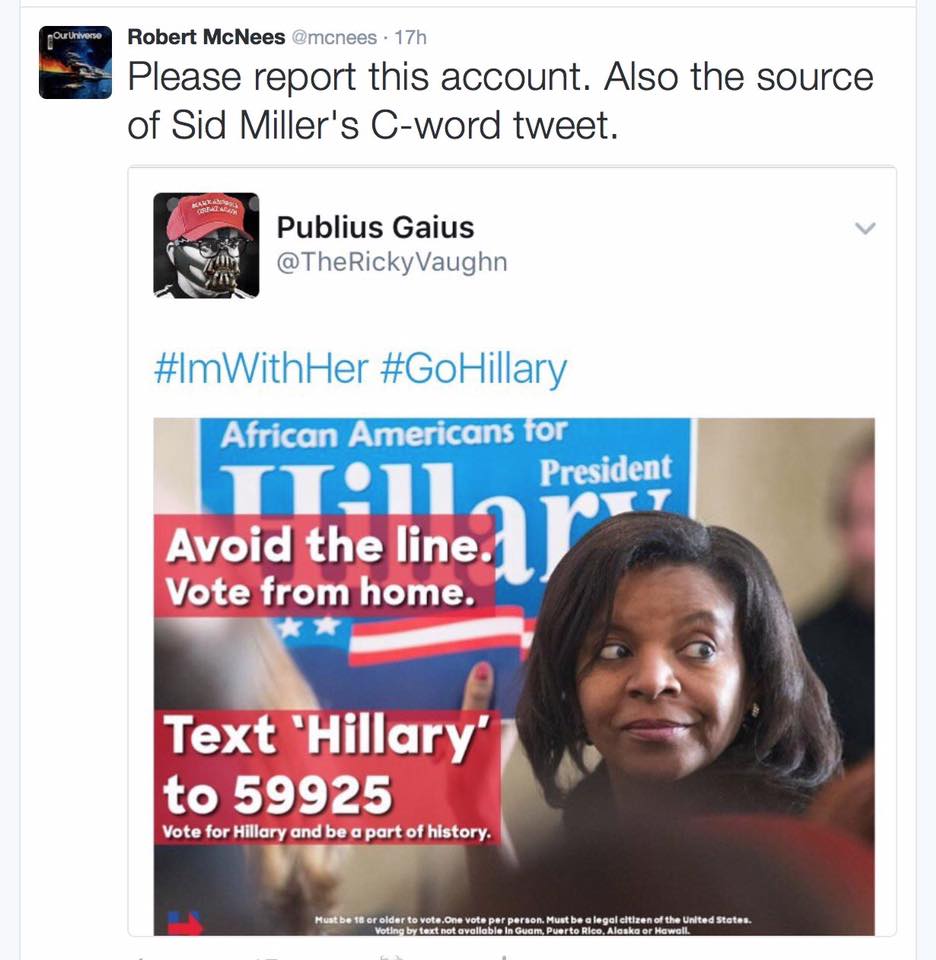
Task: Open the #ImWithHer hashtag
Action: point(261,369)
